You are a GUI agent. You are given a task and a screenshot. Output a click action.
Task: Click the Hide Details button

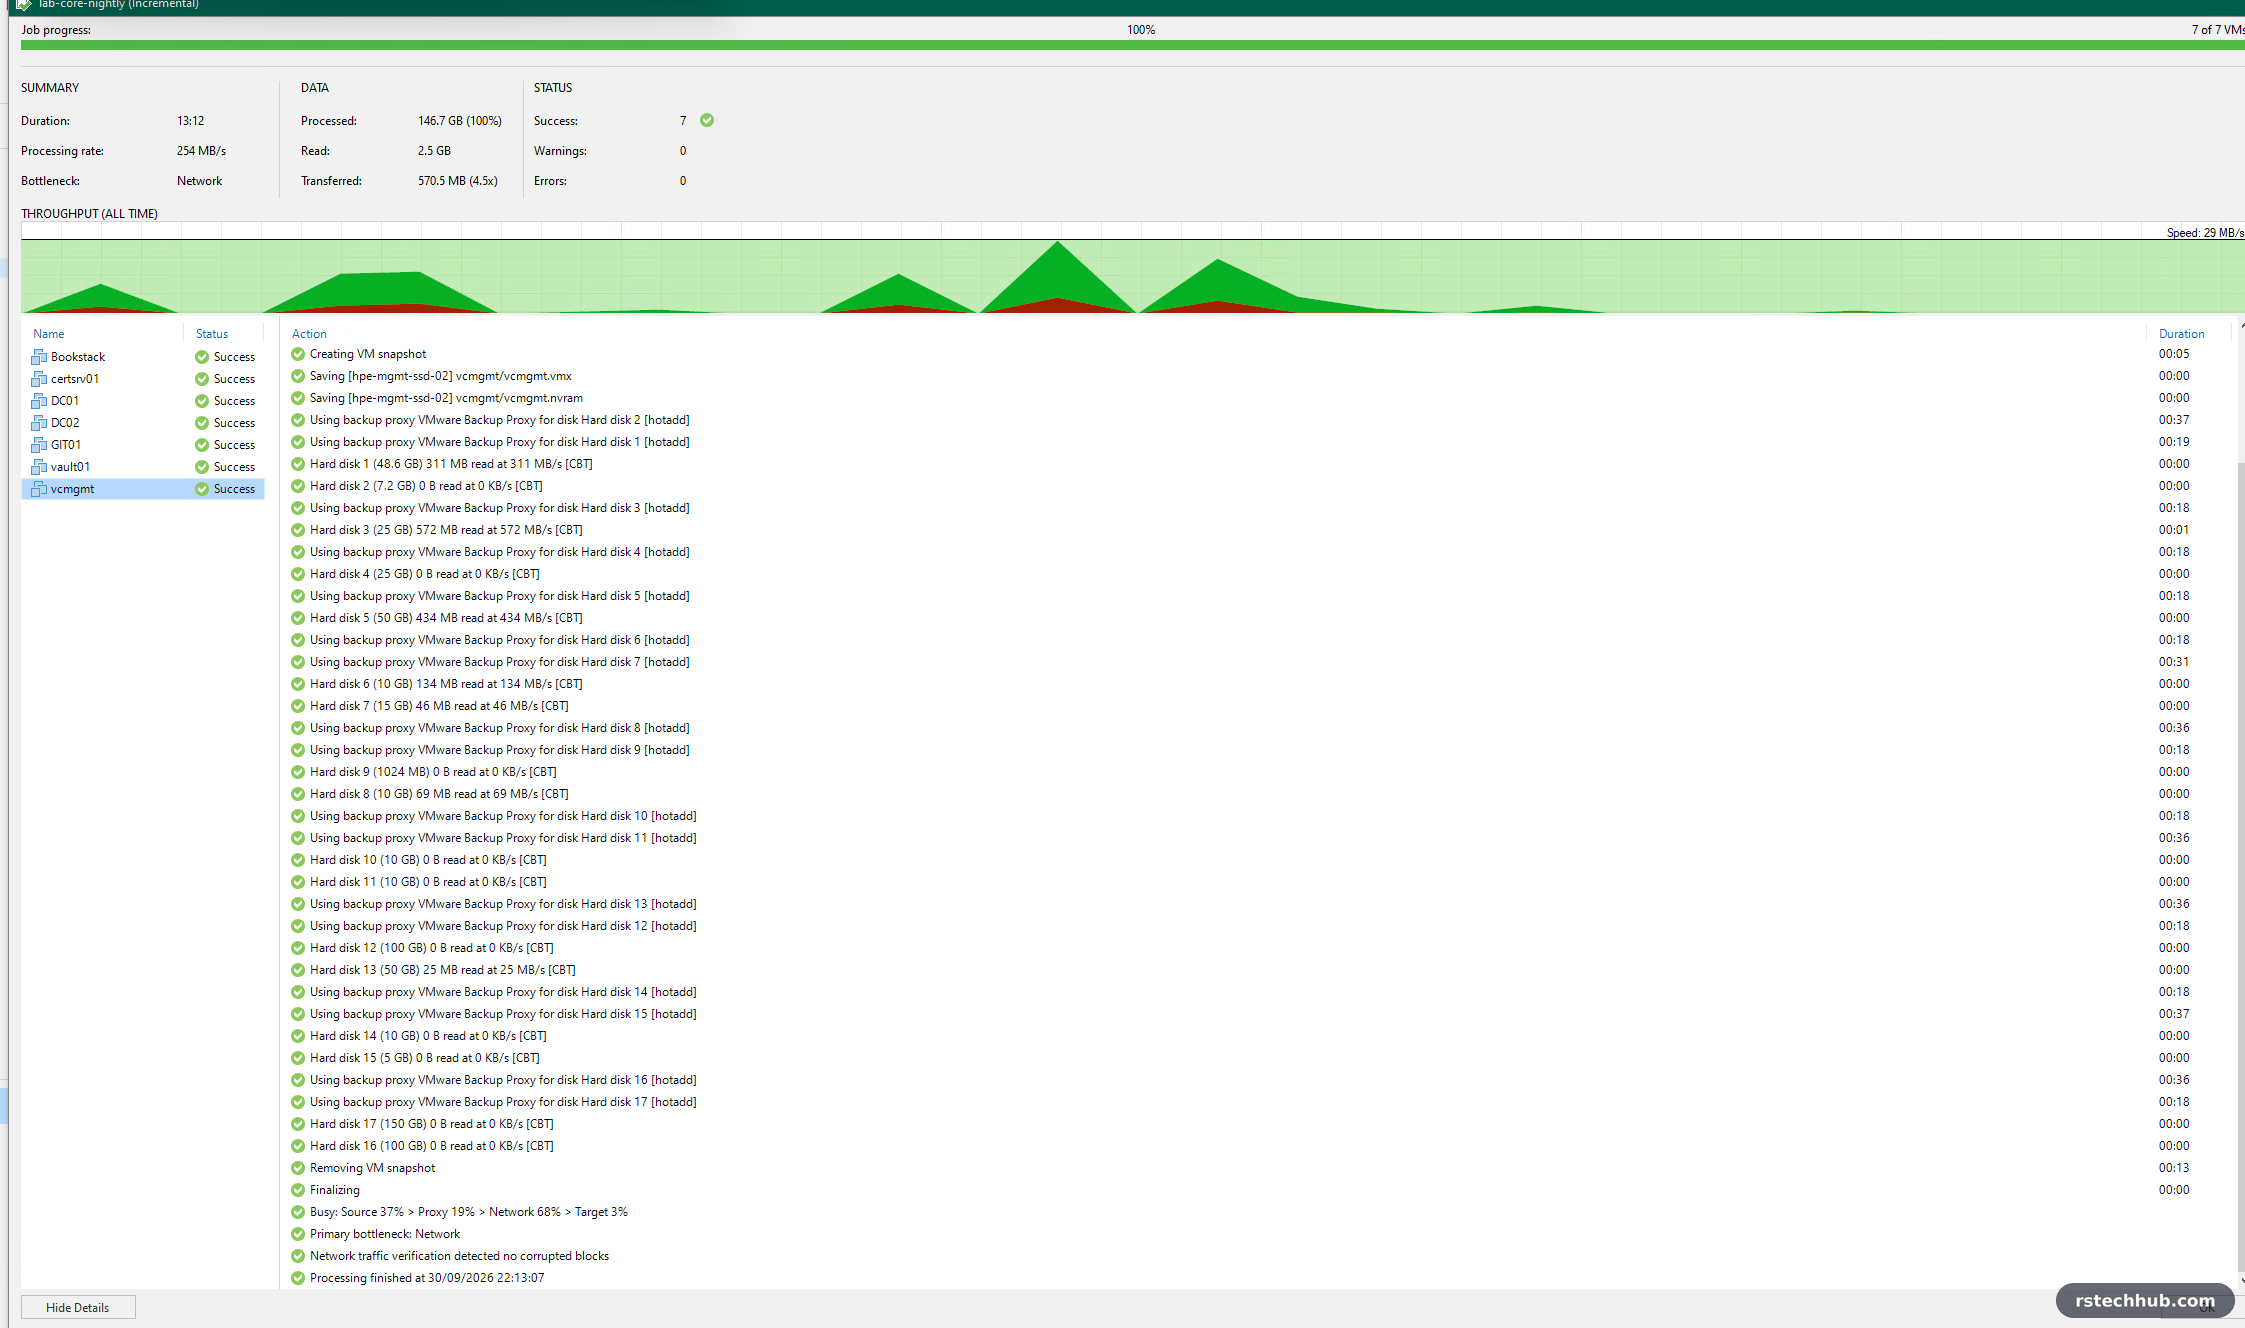tap(78, 1307)
